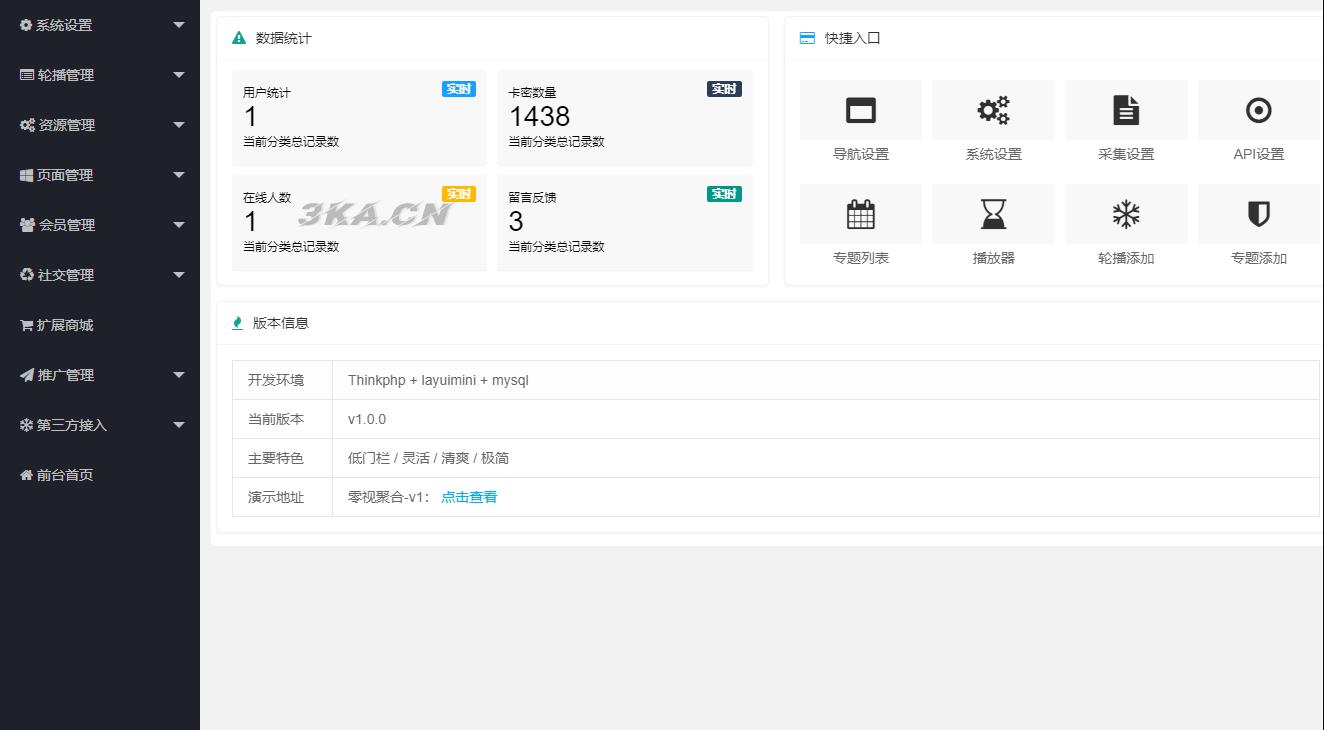The width and height of the screenshot is (1324, 730).
Task: Expand the 轮播管理 menu arrow
Action: pyautogui.click(x=179, y=75)
